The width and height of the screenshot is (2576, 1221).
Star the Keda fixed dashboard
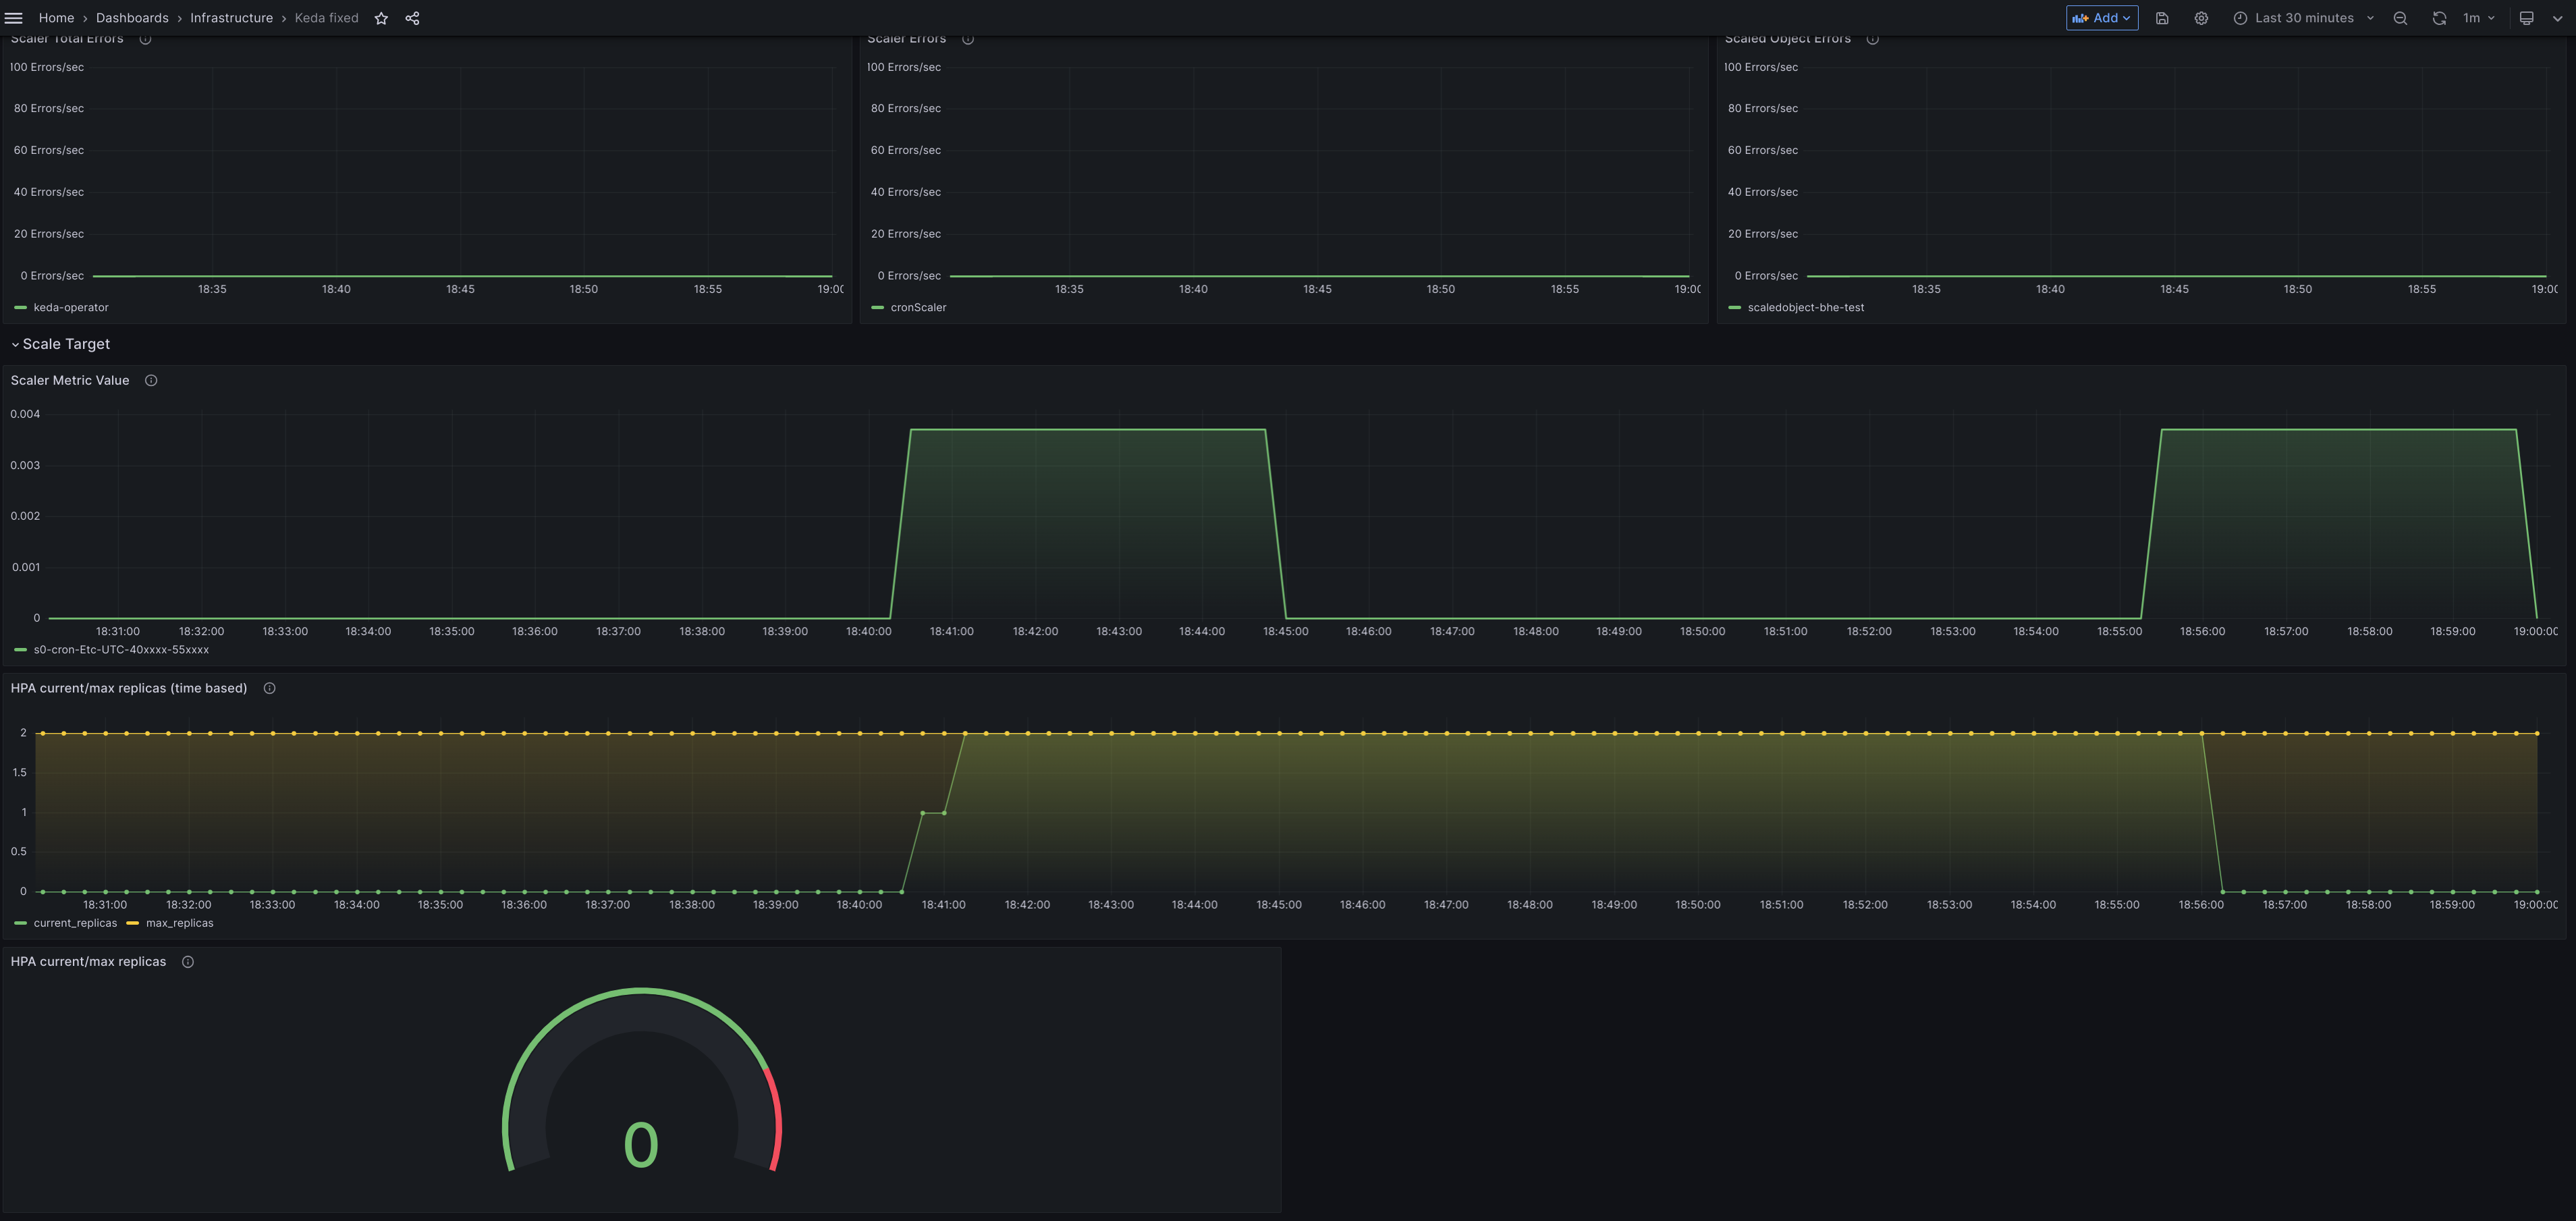[x=381, y=17]
